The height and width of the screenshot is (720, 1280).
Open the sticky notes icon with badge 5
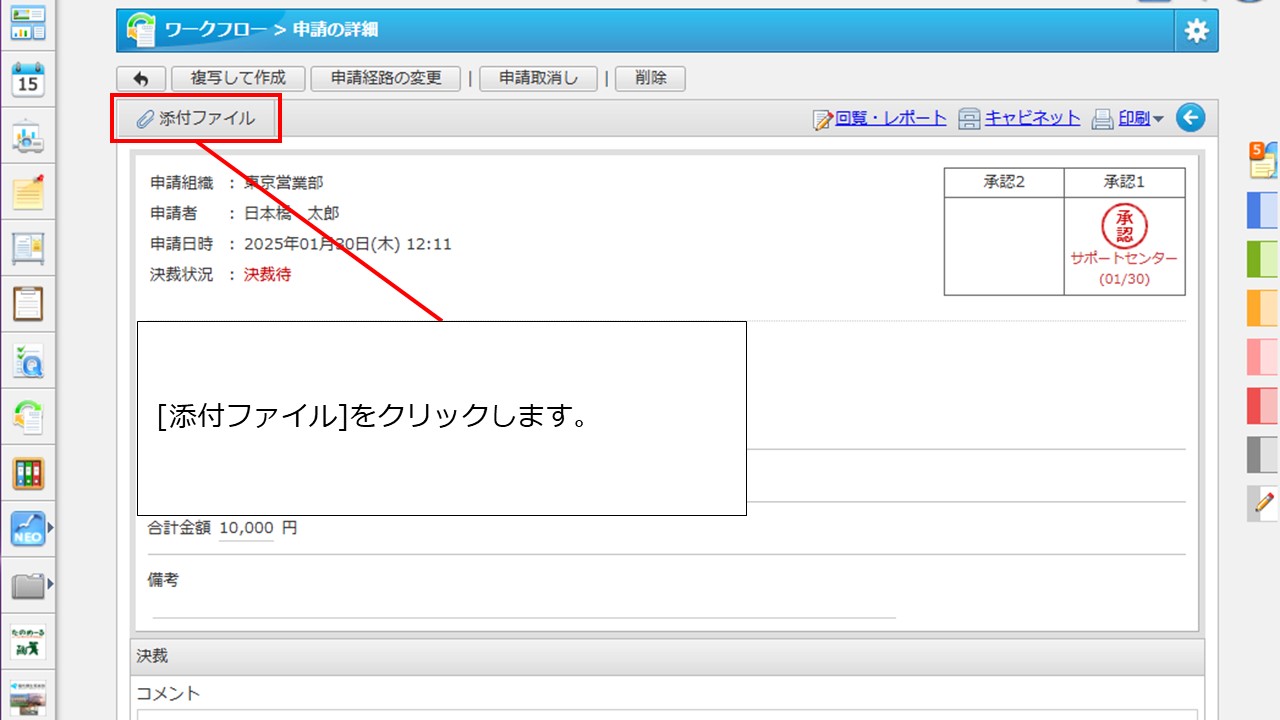tap(1264, 160)
